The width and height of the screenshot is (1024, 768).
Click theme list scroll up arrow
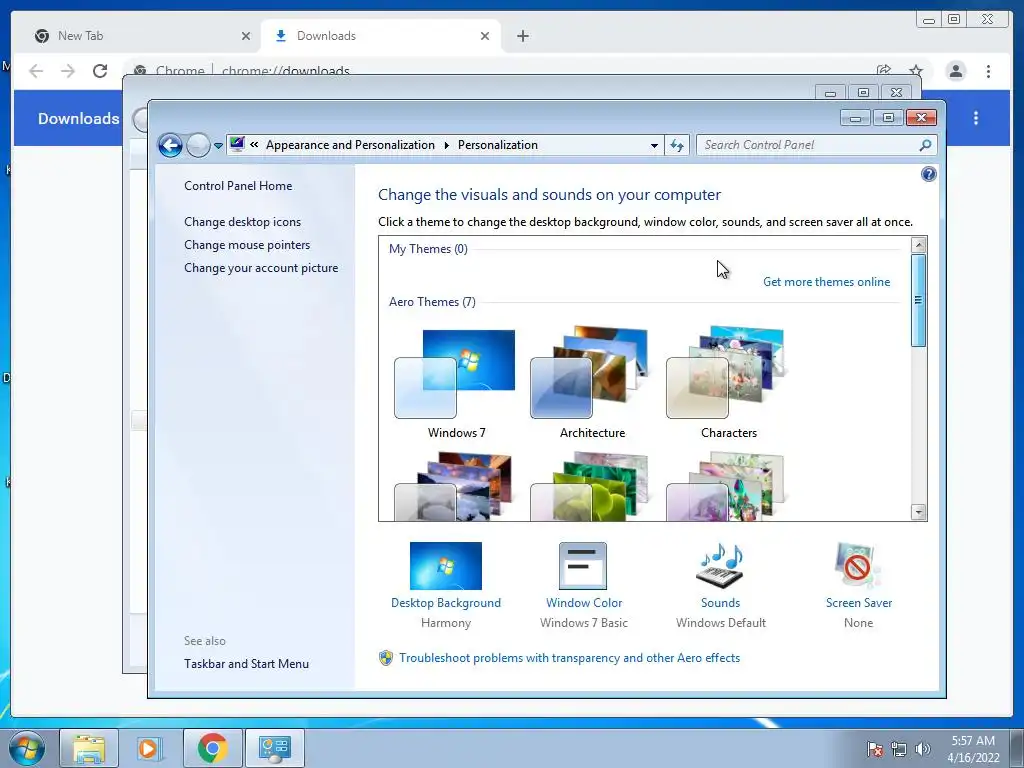pos(918,246)
